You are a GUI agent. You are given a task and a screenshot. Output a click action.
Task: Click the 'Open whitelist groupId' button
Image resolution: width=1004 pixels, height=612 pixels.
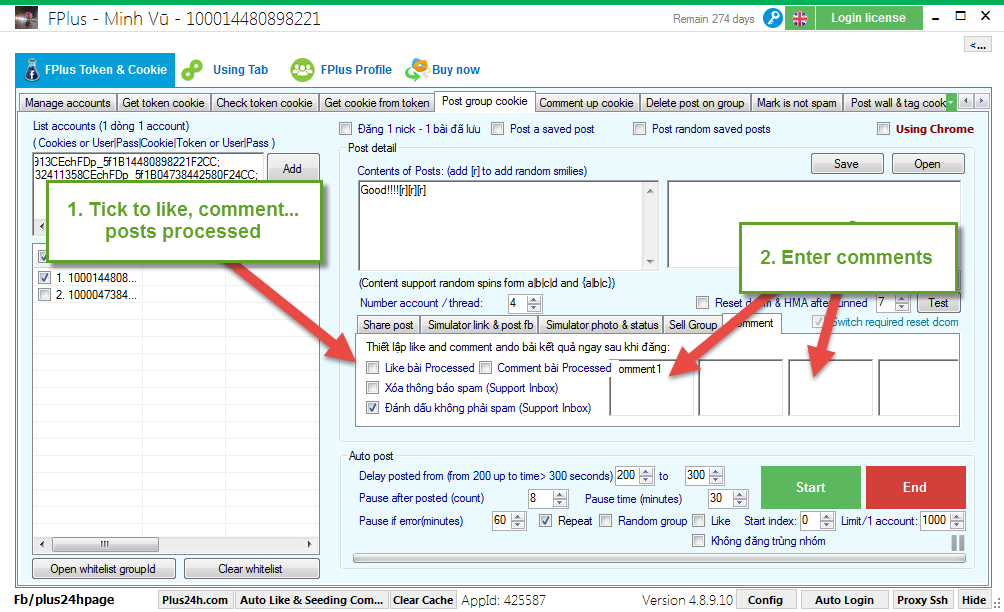103,568
